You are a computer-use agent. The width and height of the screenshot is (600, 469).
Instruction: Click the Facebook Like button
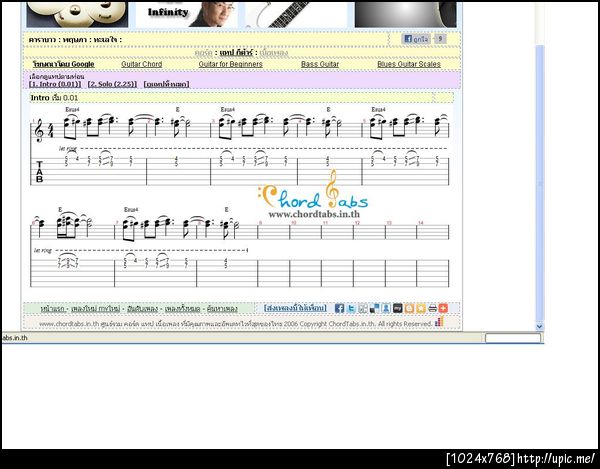pyautogui.click(x=416, y=39)
